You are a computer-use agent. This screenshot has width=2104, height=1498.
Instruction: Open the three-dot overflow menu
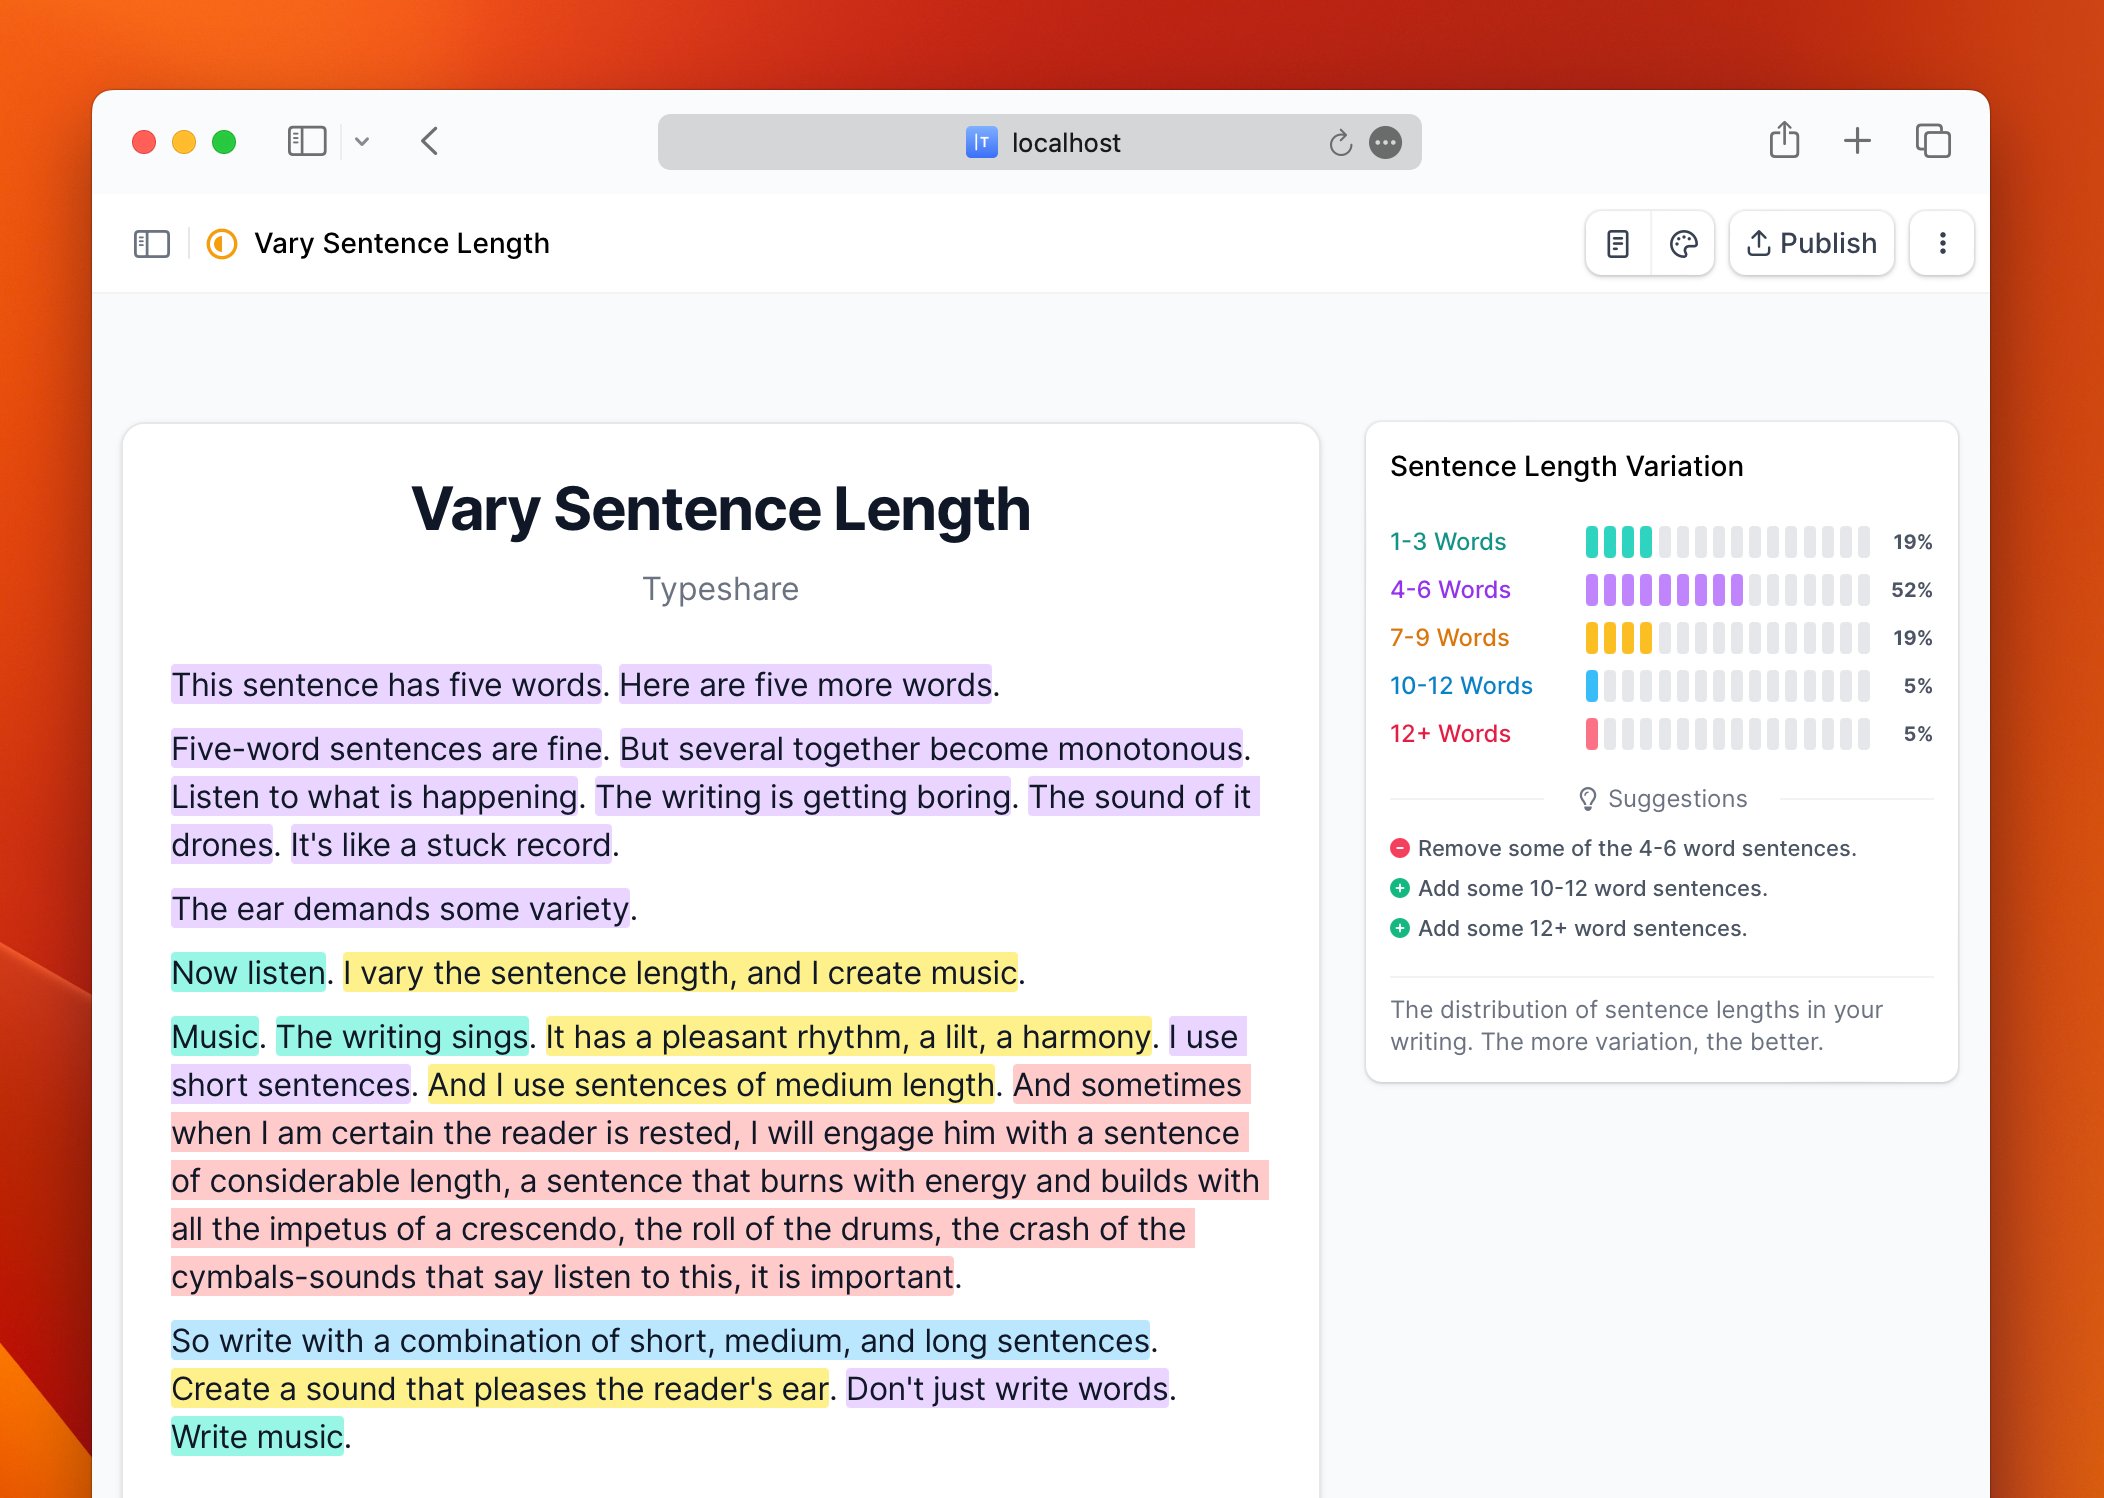[1941, 243]
